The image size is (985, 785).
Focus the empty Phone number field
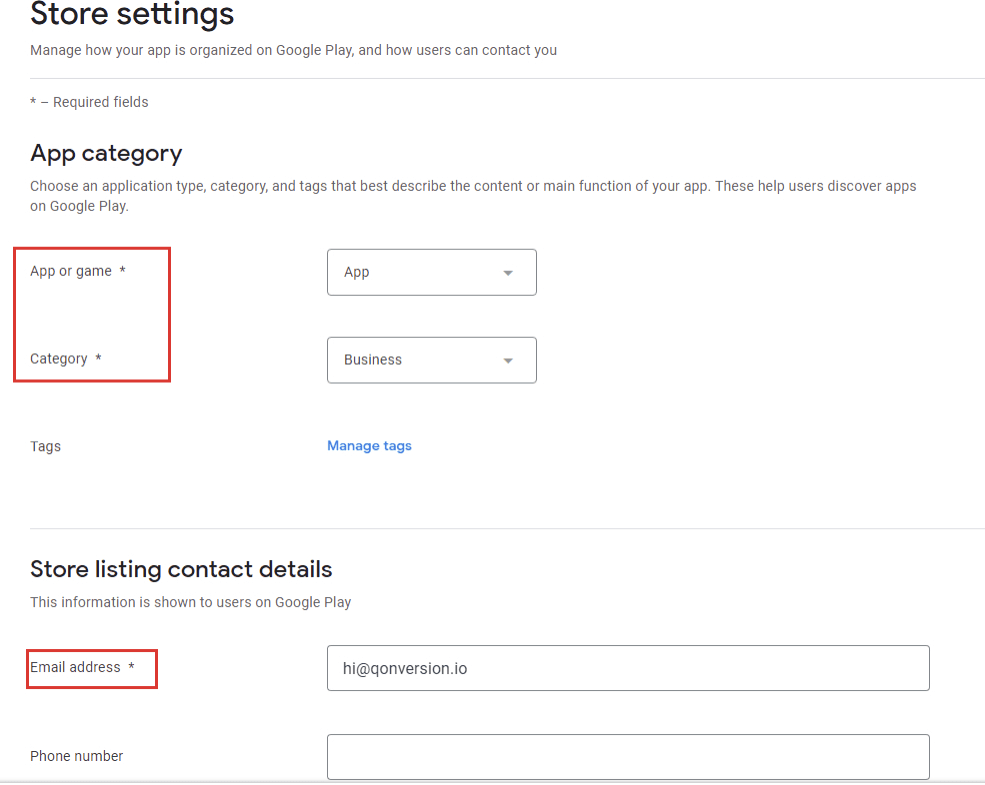tap(628, 757)
